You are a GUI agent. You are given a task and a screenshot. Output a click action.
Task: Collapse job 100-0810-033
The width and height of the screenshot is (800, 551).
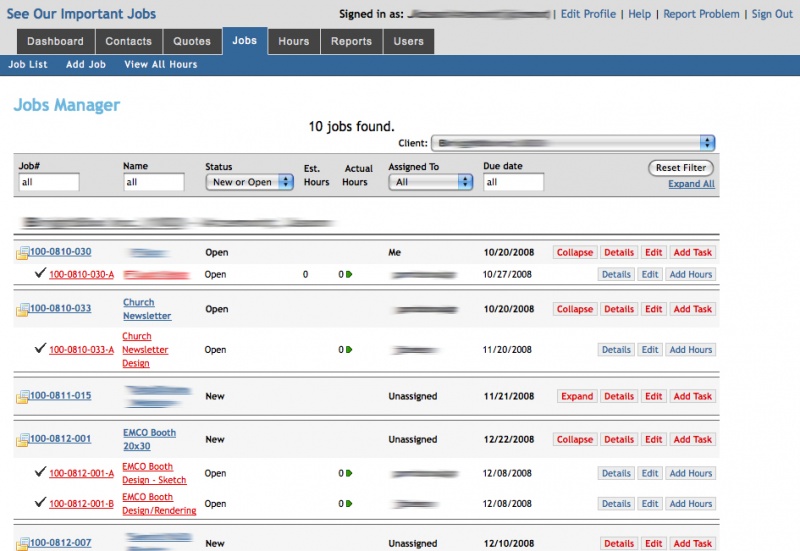[574, 309]
